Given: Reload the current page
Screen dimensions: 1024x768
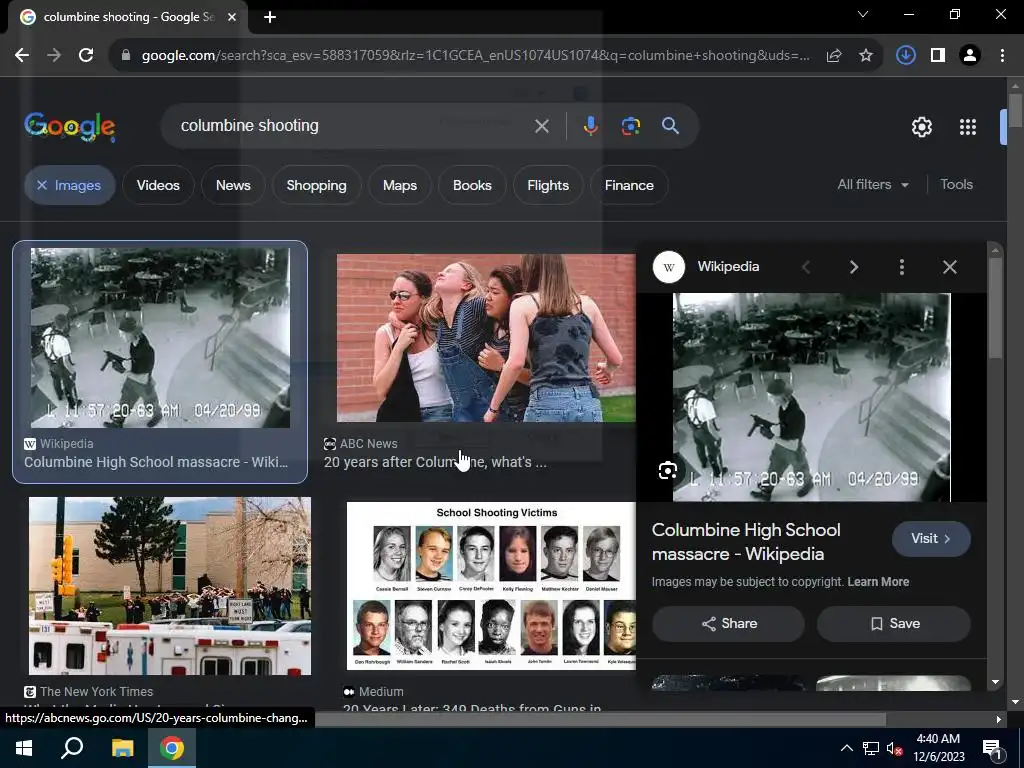Looking at the screenshot, I should [86, 56].
